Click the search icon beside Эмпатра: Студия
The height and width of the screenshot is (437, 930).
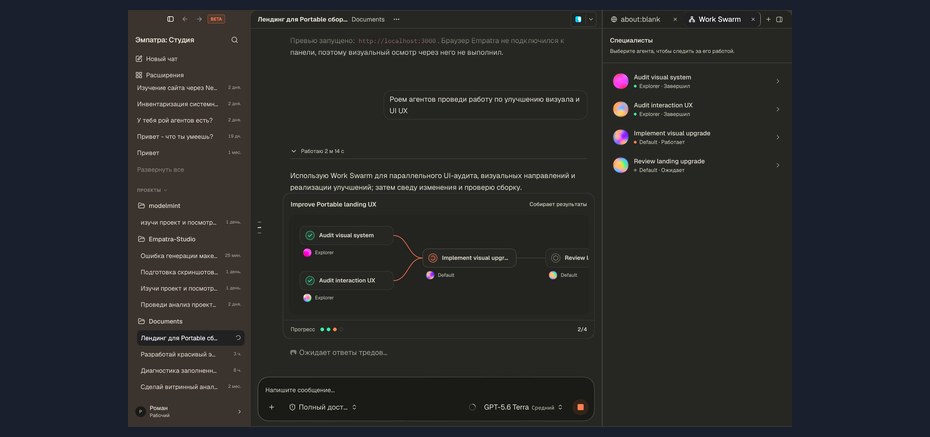[x=234, y=40]
